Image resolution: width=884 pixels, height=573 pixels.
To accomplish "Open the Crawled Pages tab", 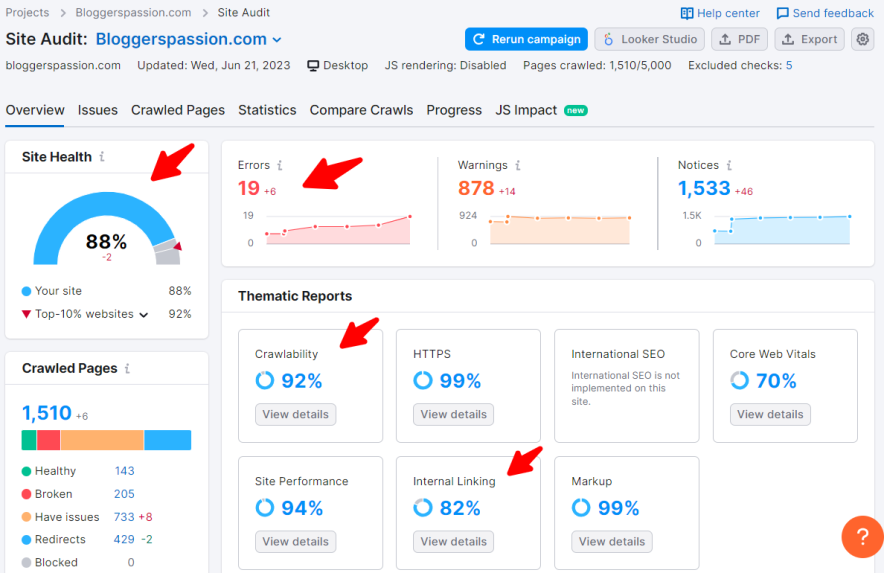I will coord(178,110).
